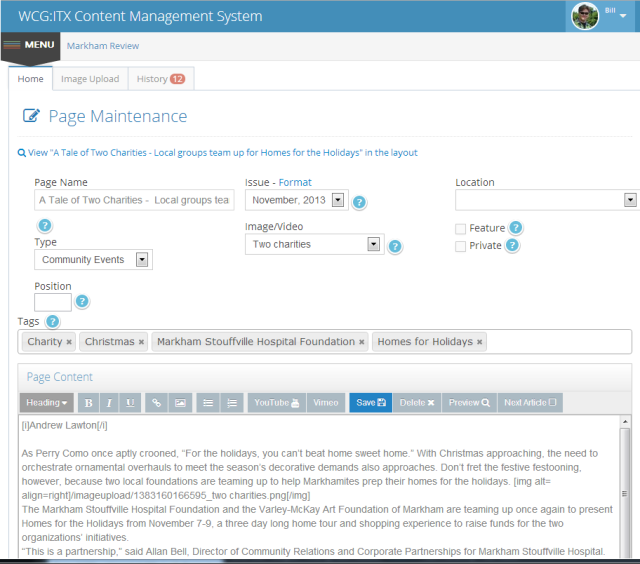The height and width of the screenshot is (564, 640).
Task: Insert an image with picture icon
Action: (180, 403)
